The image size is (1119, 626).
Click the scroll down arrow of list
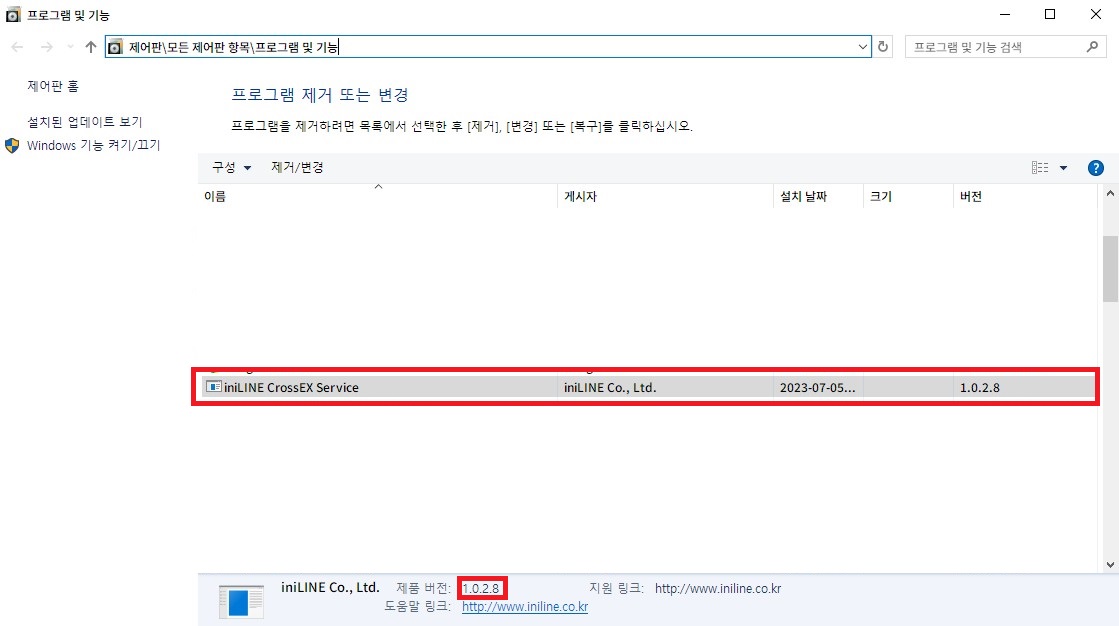pyautogui.click(x=1110, y=565)
